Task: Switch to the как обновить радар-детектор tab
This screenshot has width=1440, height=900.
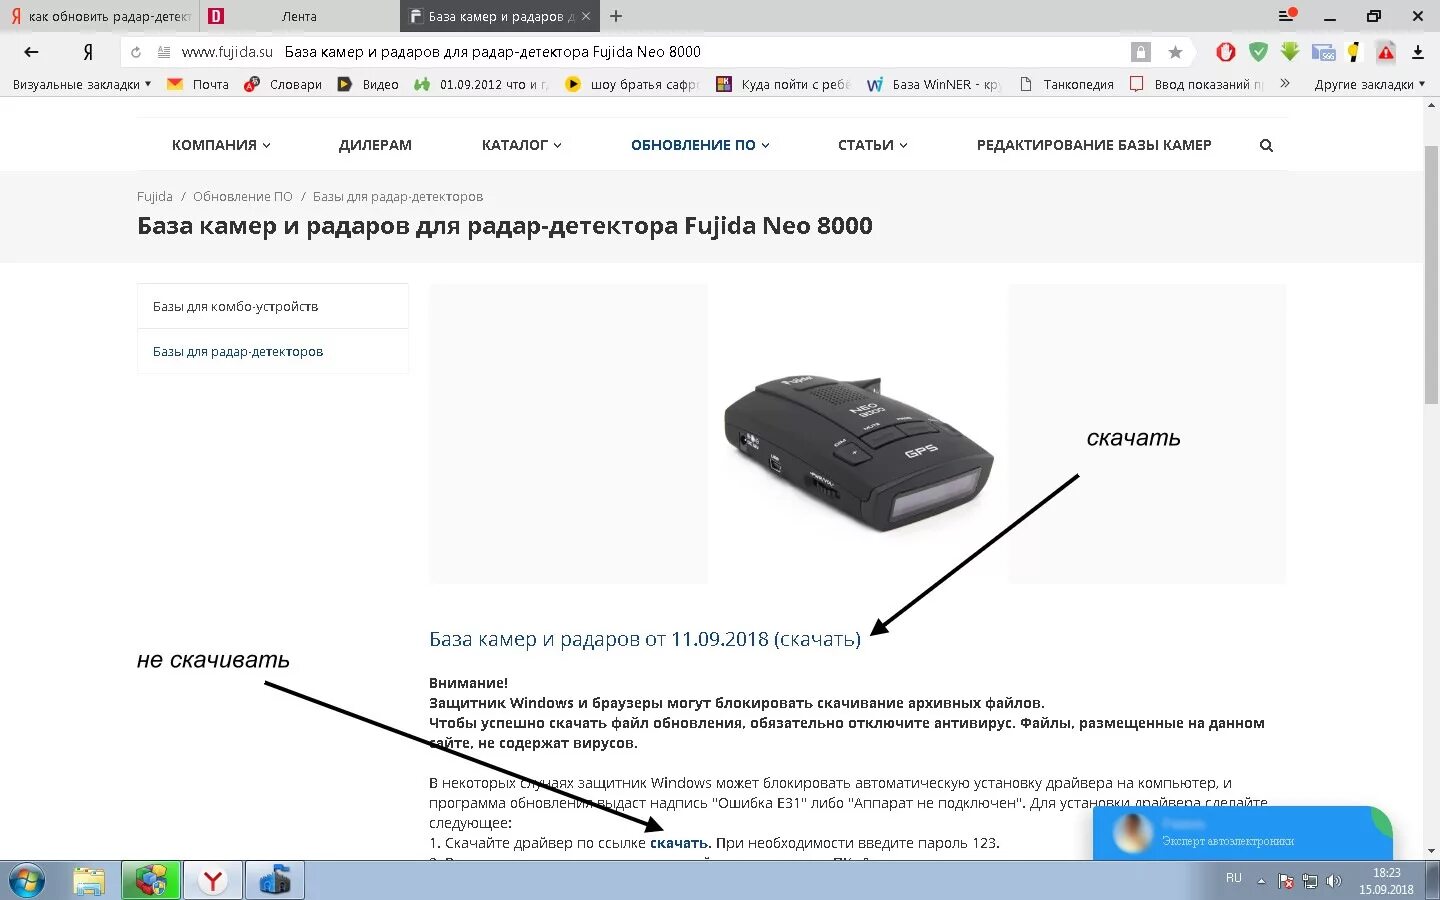Action: pos(100,16)
